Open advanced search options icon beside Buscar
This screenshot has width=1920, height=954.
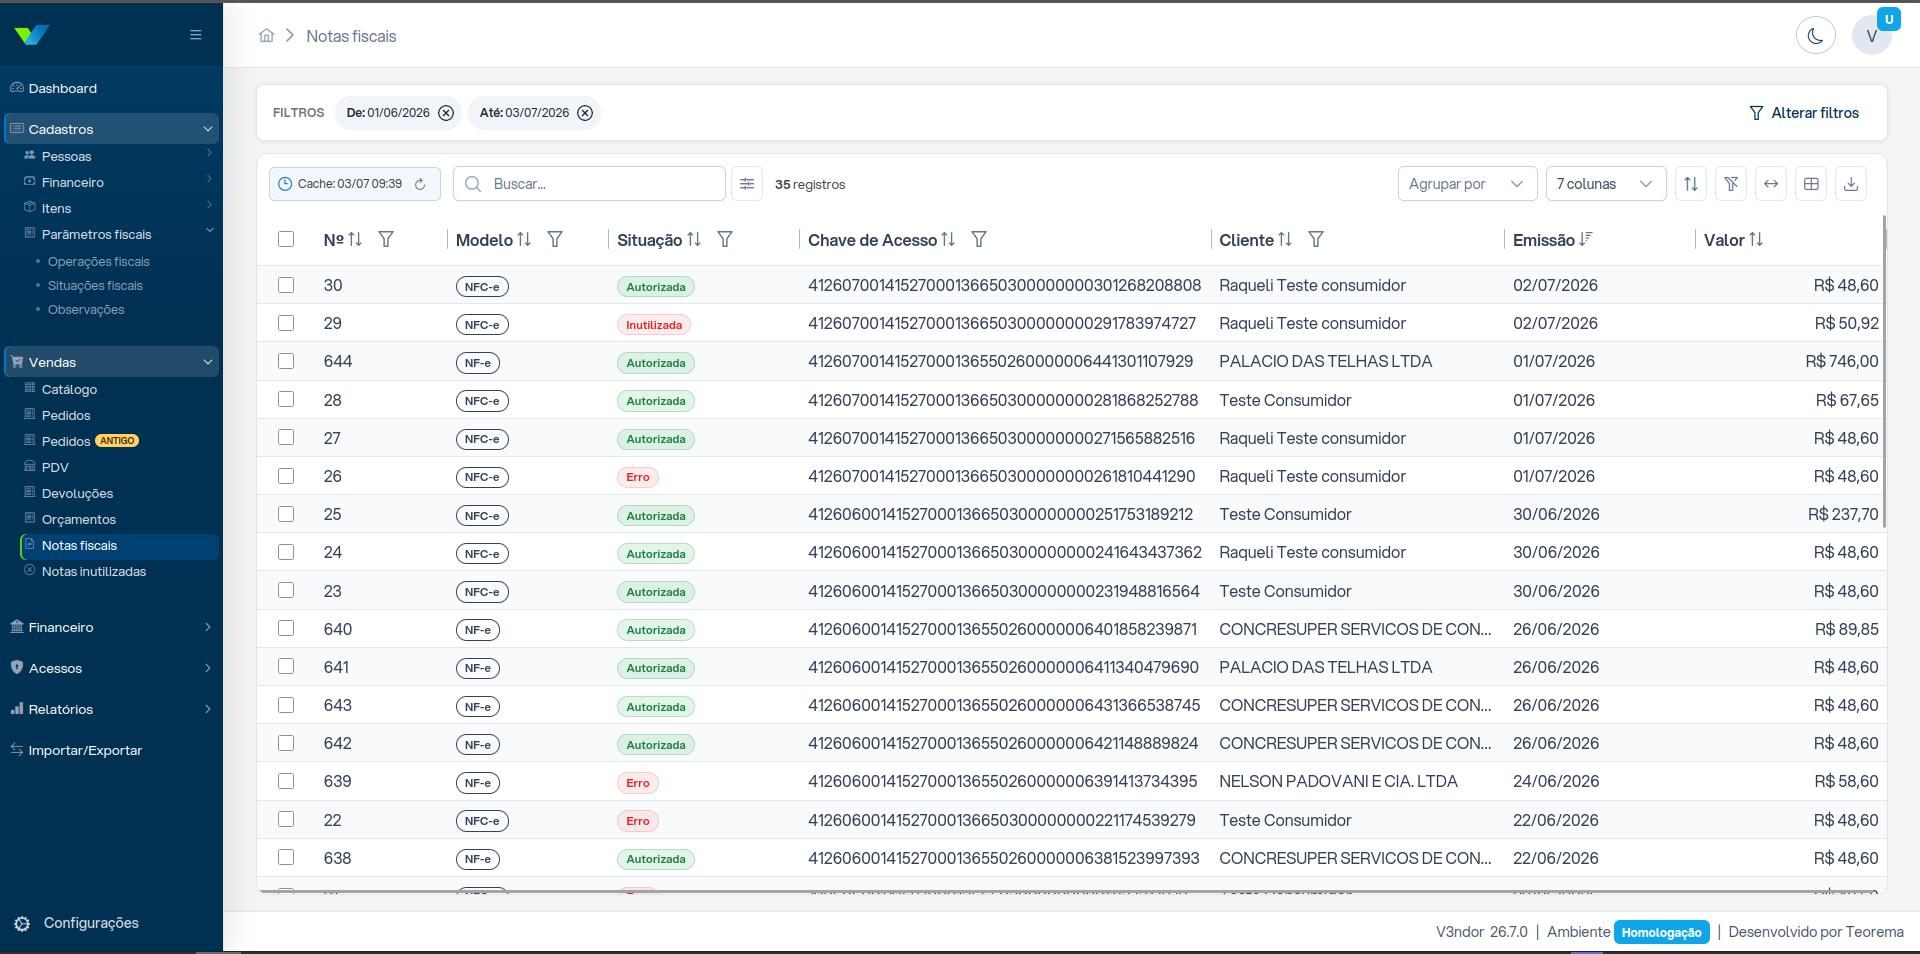click(x=747, y=184)
